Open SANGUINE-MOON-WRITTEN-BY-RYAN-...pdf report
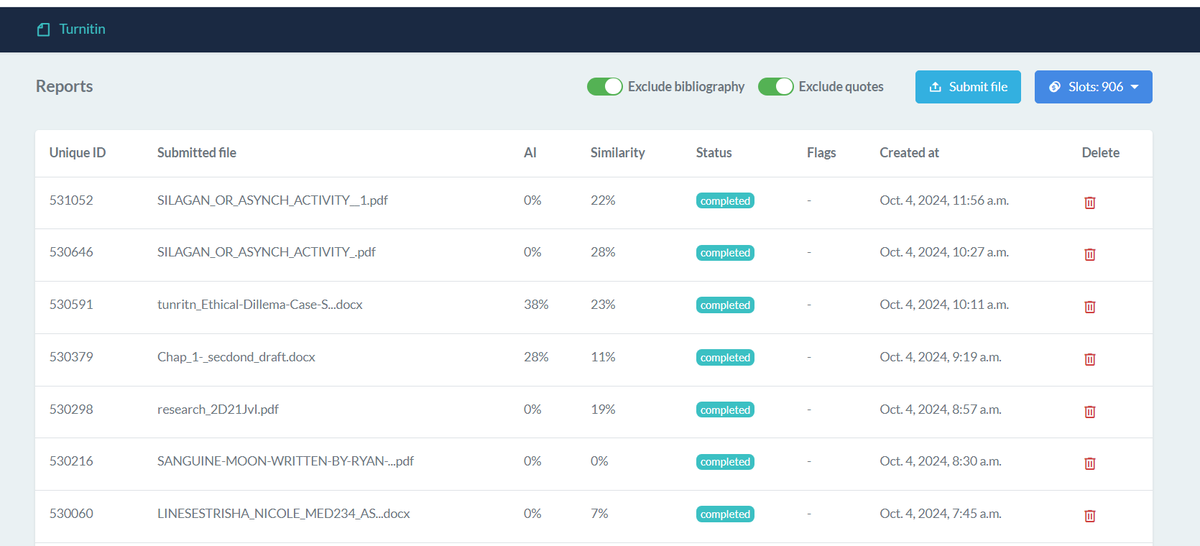1200x546 pixels. point(285,461)
